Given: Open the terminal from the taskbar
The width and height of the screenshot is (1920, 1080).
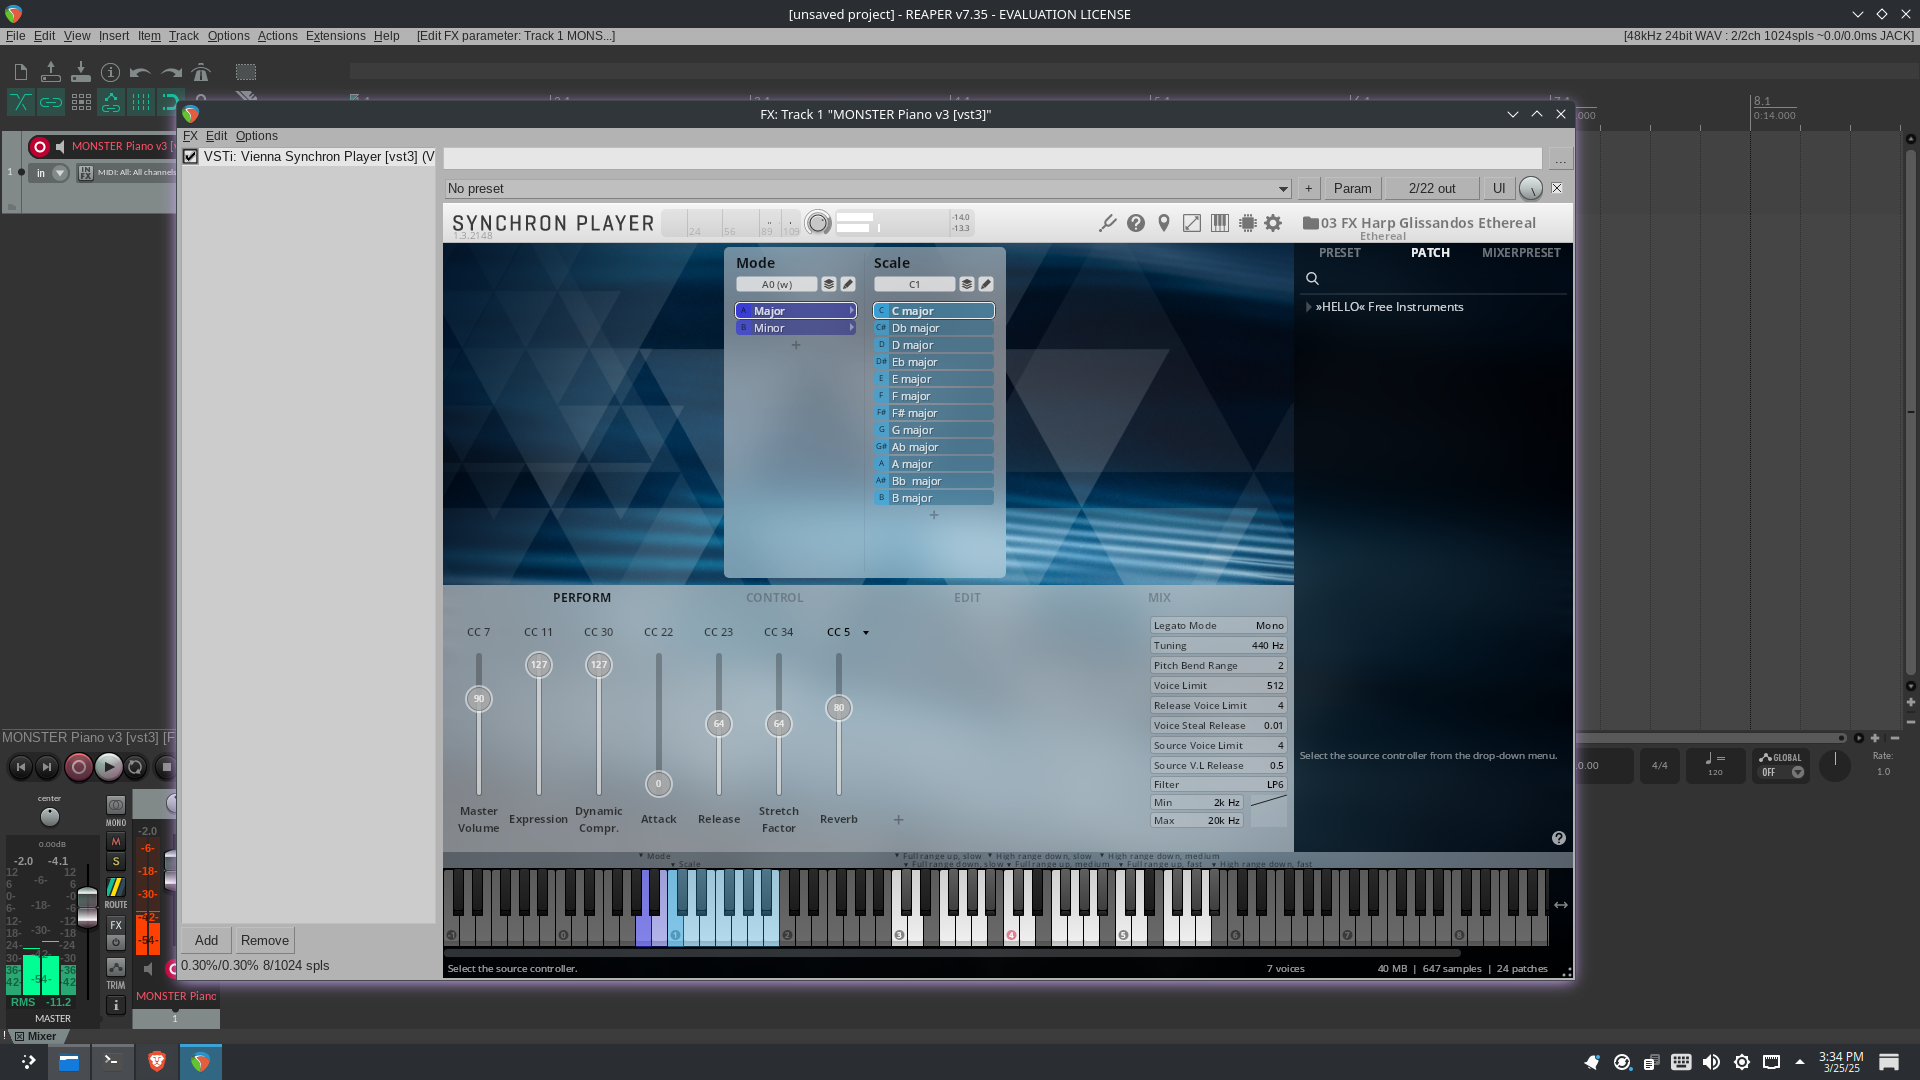Looking at the screenshot, I should (x=111, y=1061).
